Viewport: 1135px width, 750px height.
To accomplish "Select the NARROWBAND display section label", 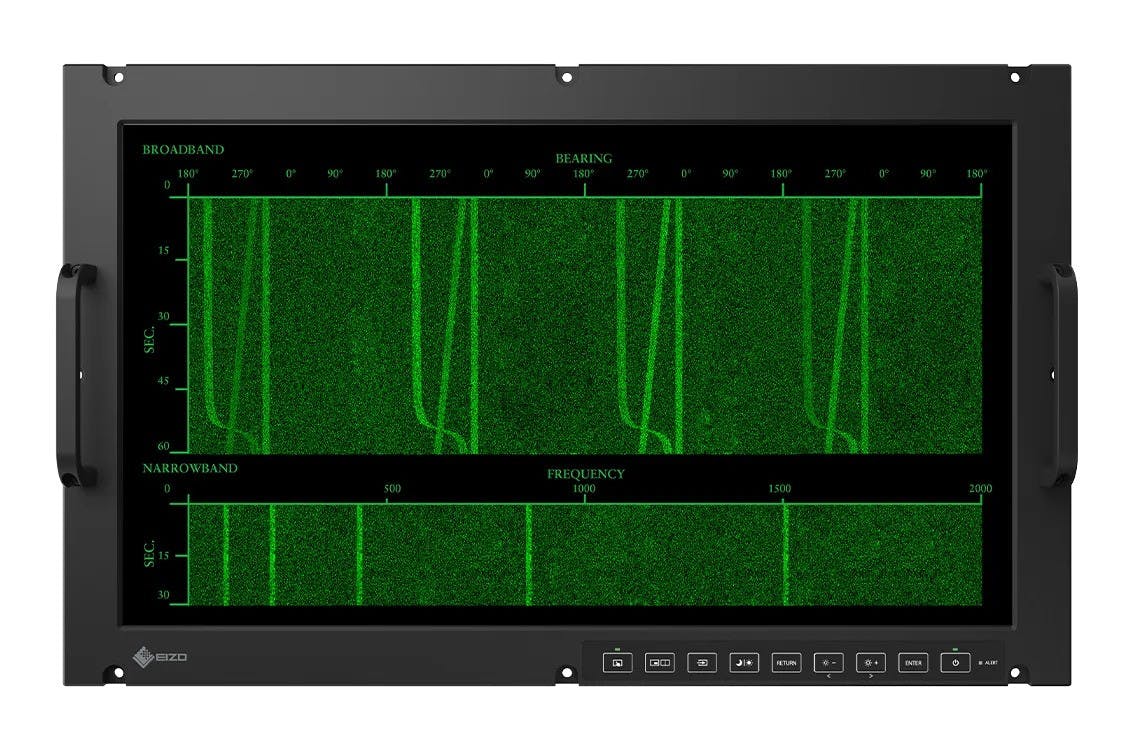I will coord(192,465).
